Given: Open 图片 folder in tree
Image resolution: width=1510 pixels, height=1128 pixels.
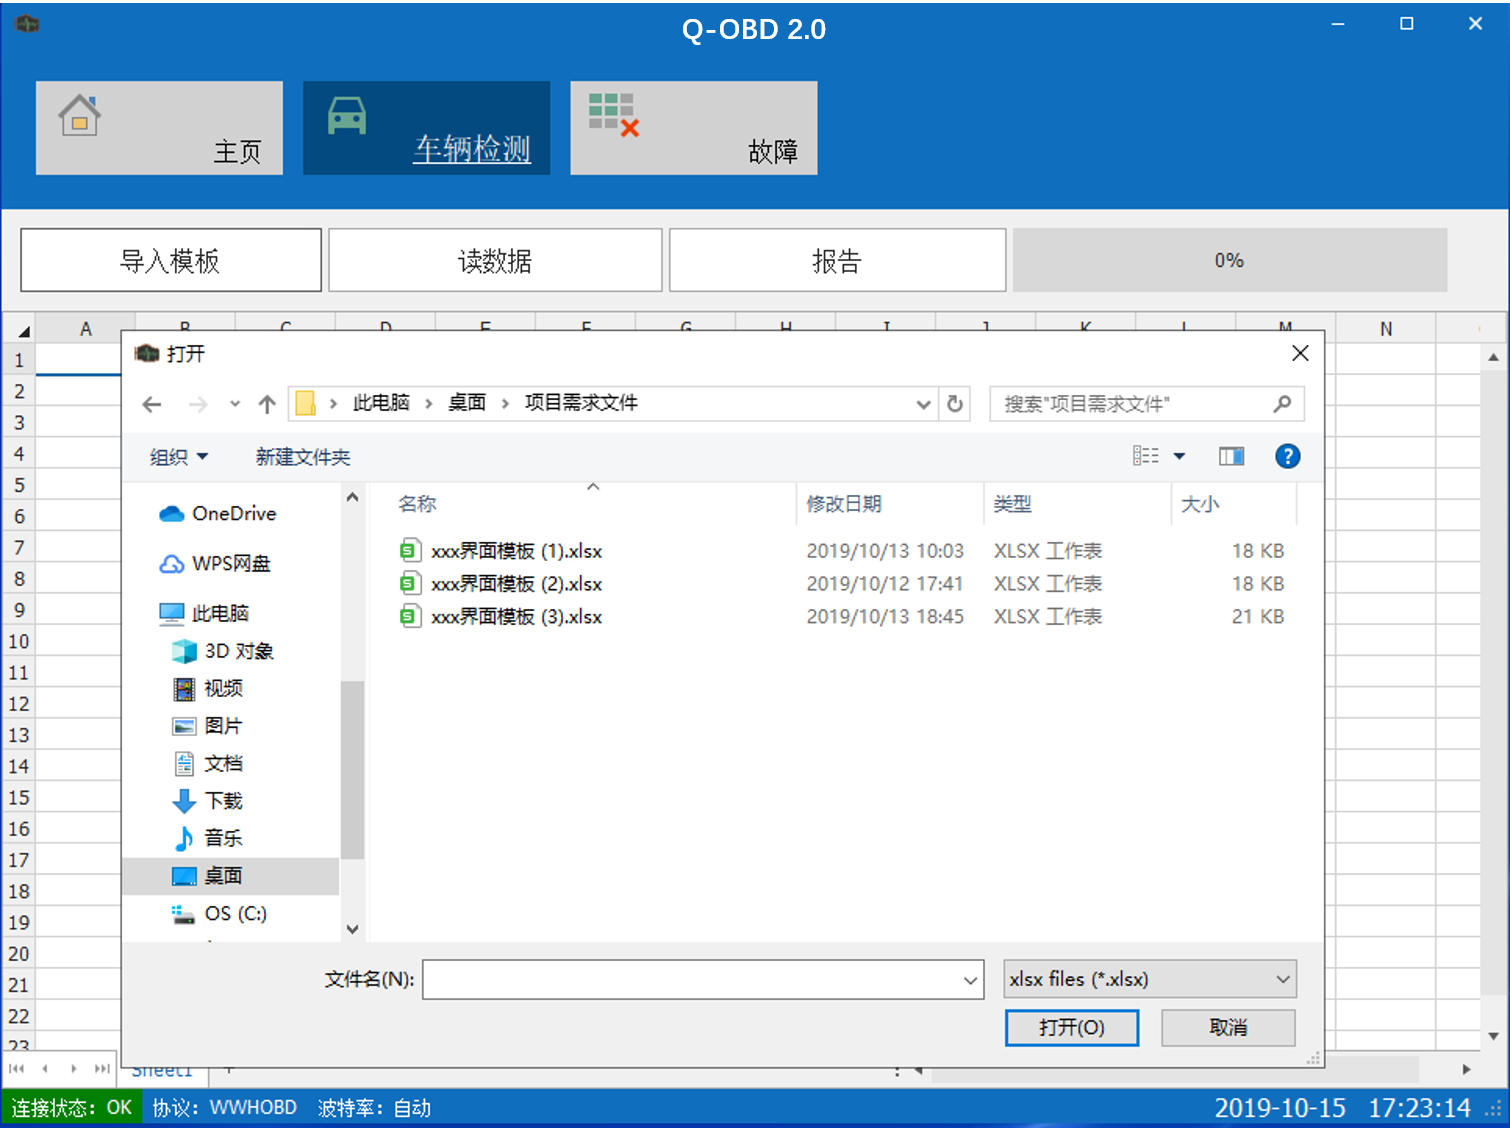Looking at the screenshot, I should [208, 726].
